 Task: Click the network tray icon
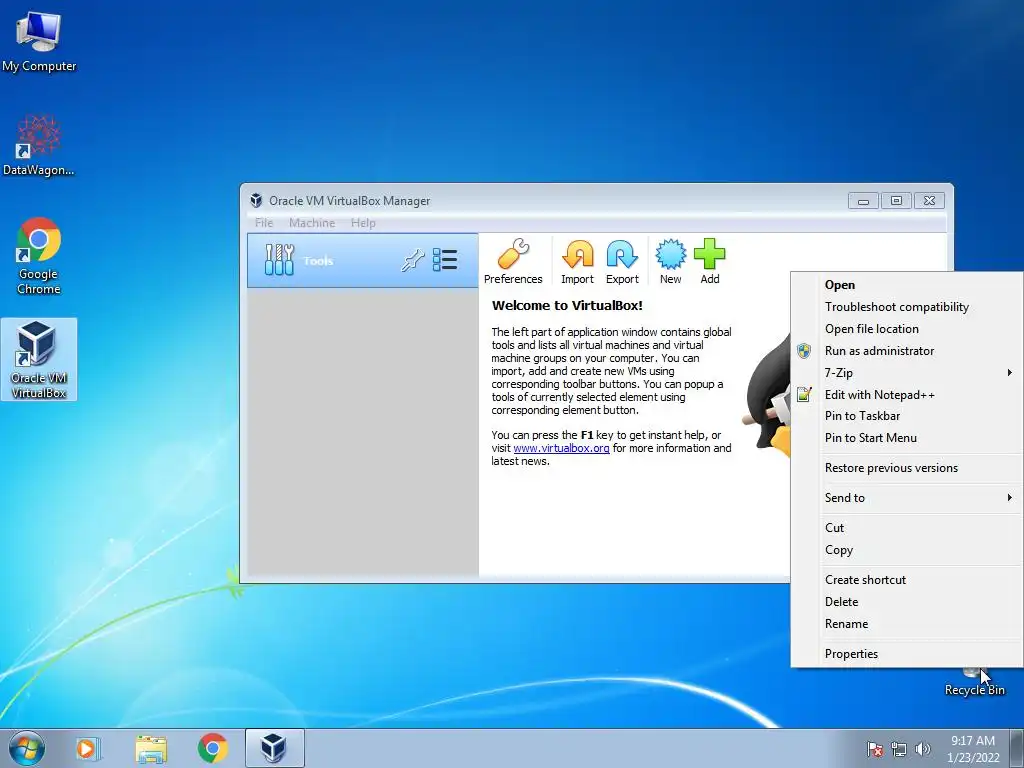[899, 749]
